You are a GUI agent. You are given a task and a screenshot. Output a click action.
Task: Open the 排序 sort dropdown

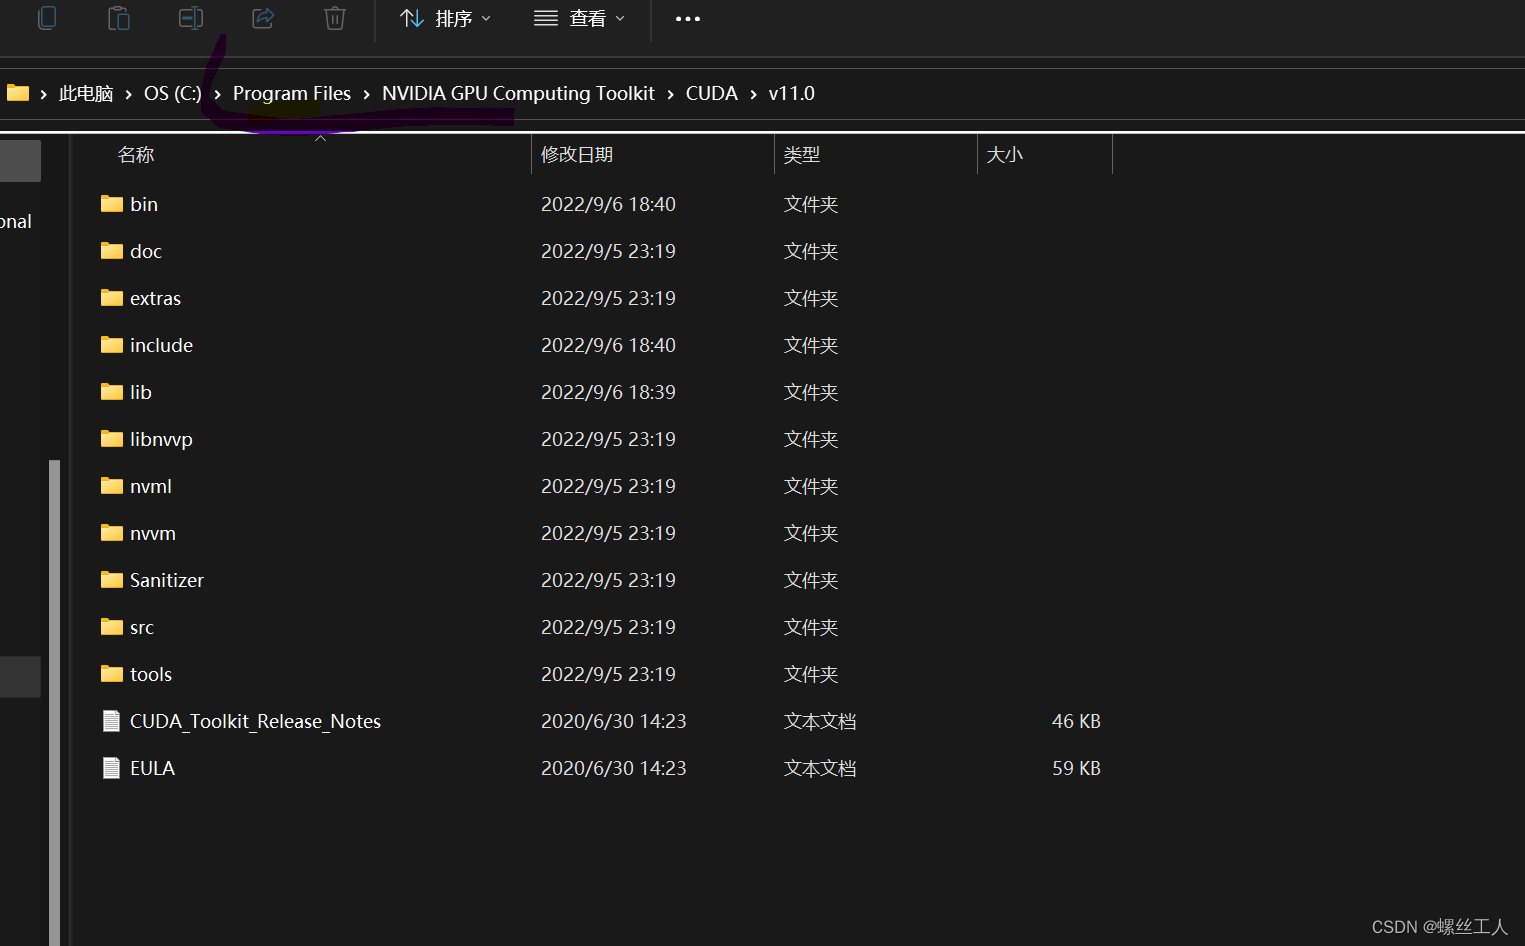pos(446,18)
